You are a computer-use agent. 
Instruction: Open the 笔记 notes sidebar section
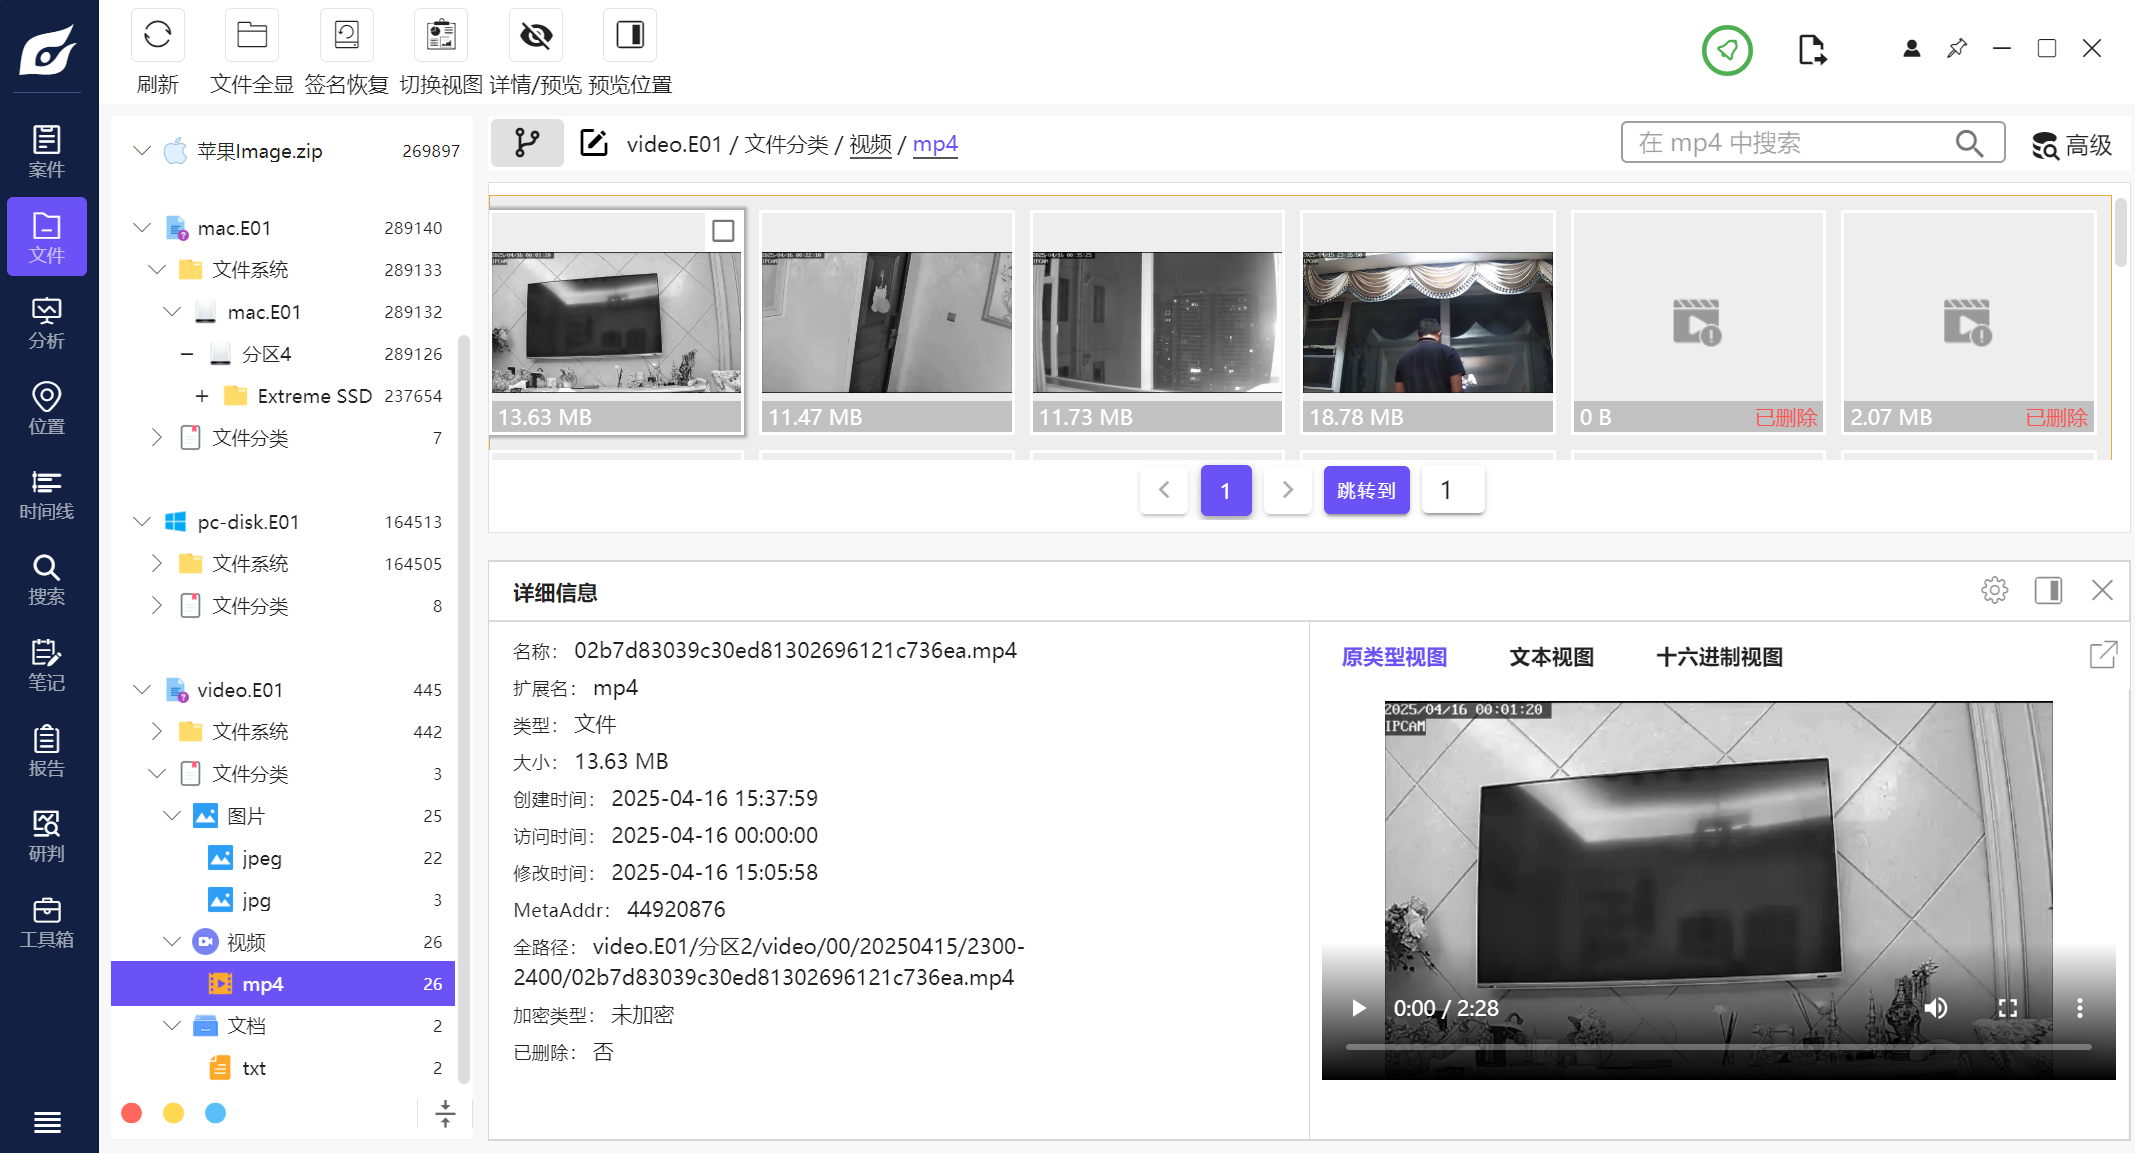(x=47, y=665)
